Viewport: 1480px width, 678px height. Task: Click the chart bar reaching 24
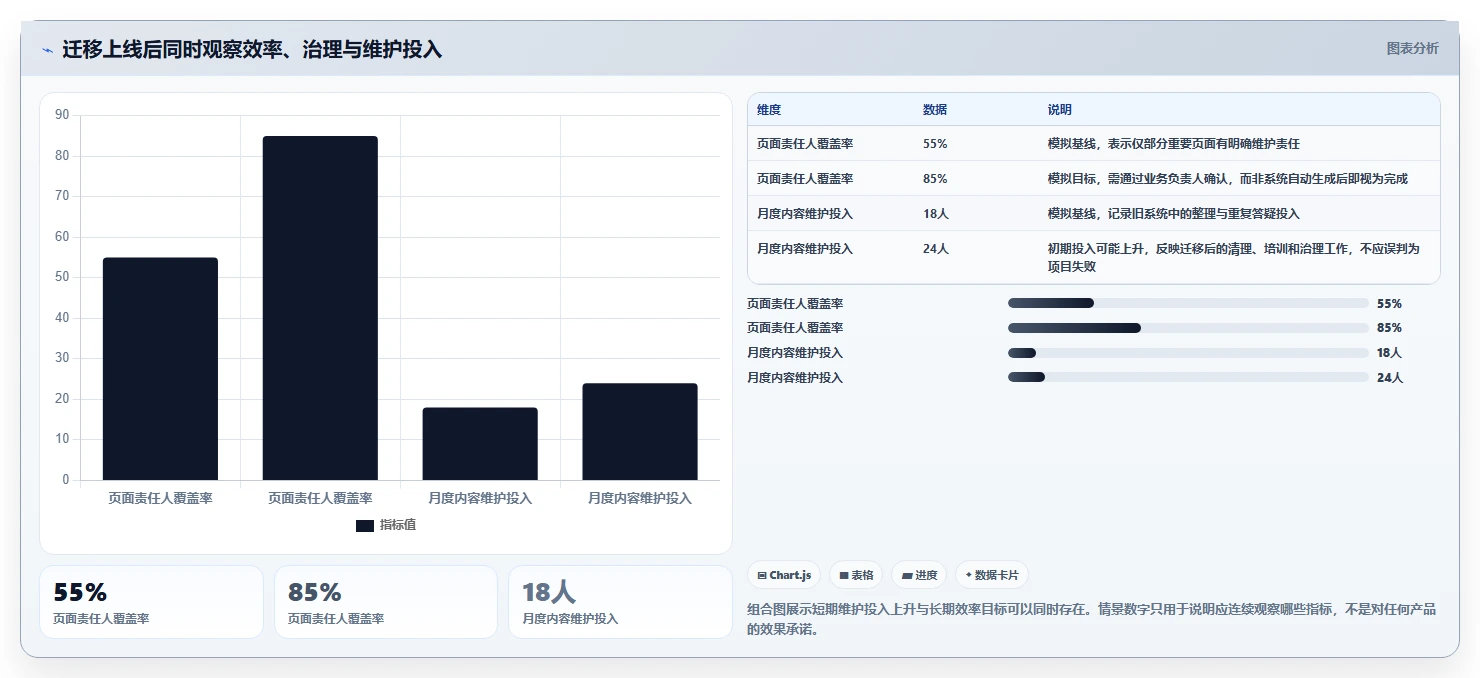(x=640, y=432)
